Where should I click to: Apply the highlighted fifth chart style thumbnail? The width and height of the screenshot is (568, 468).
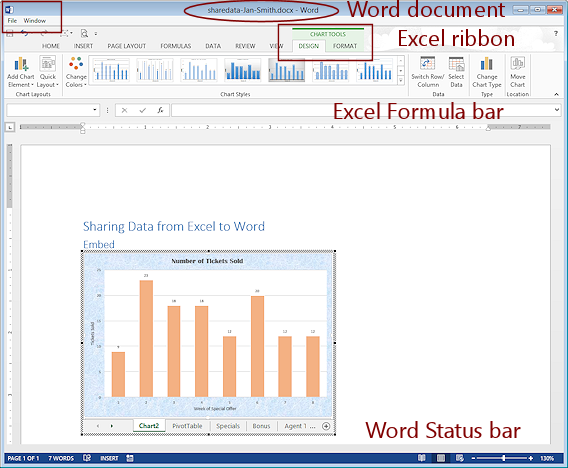pos(286,70)
